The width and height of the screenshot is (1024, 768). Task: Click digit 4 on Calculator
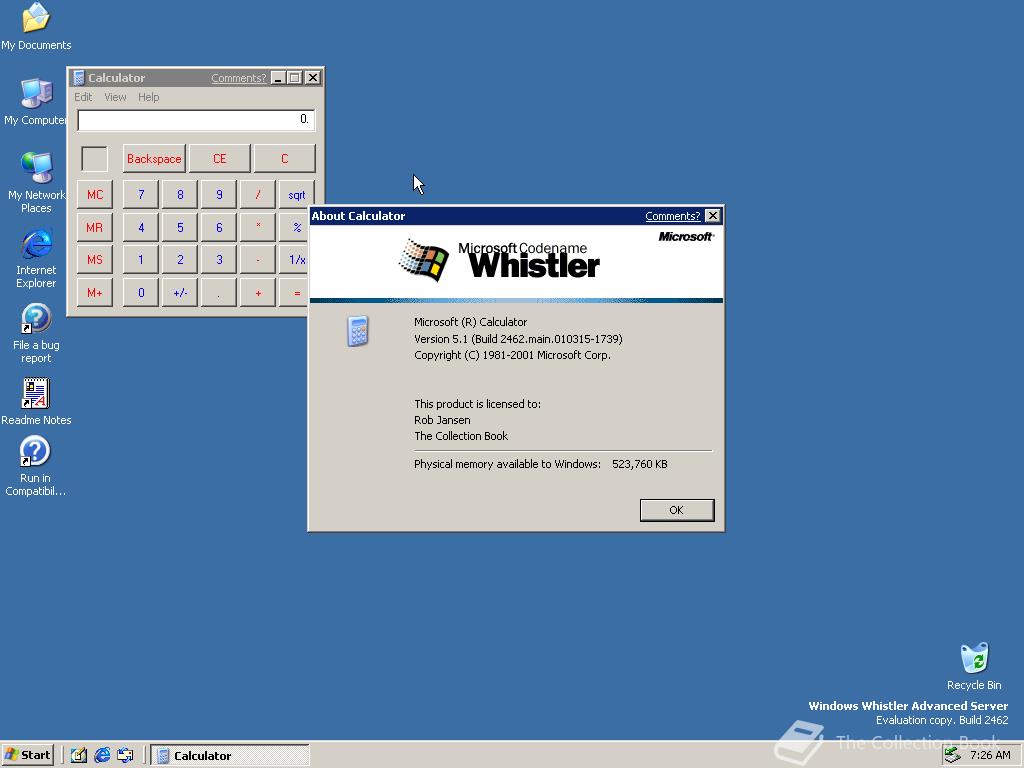[x=141, y=227]
